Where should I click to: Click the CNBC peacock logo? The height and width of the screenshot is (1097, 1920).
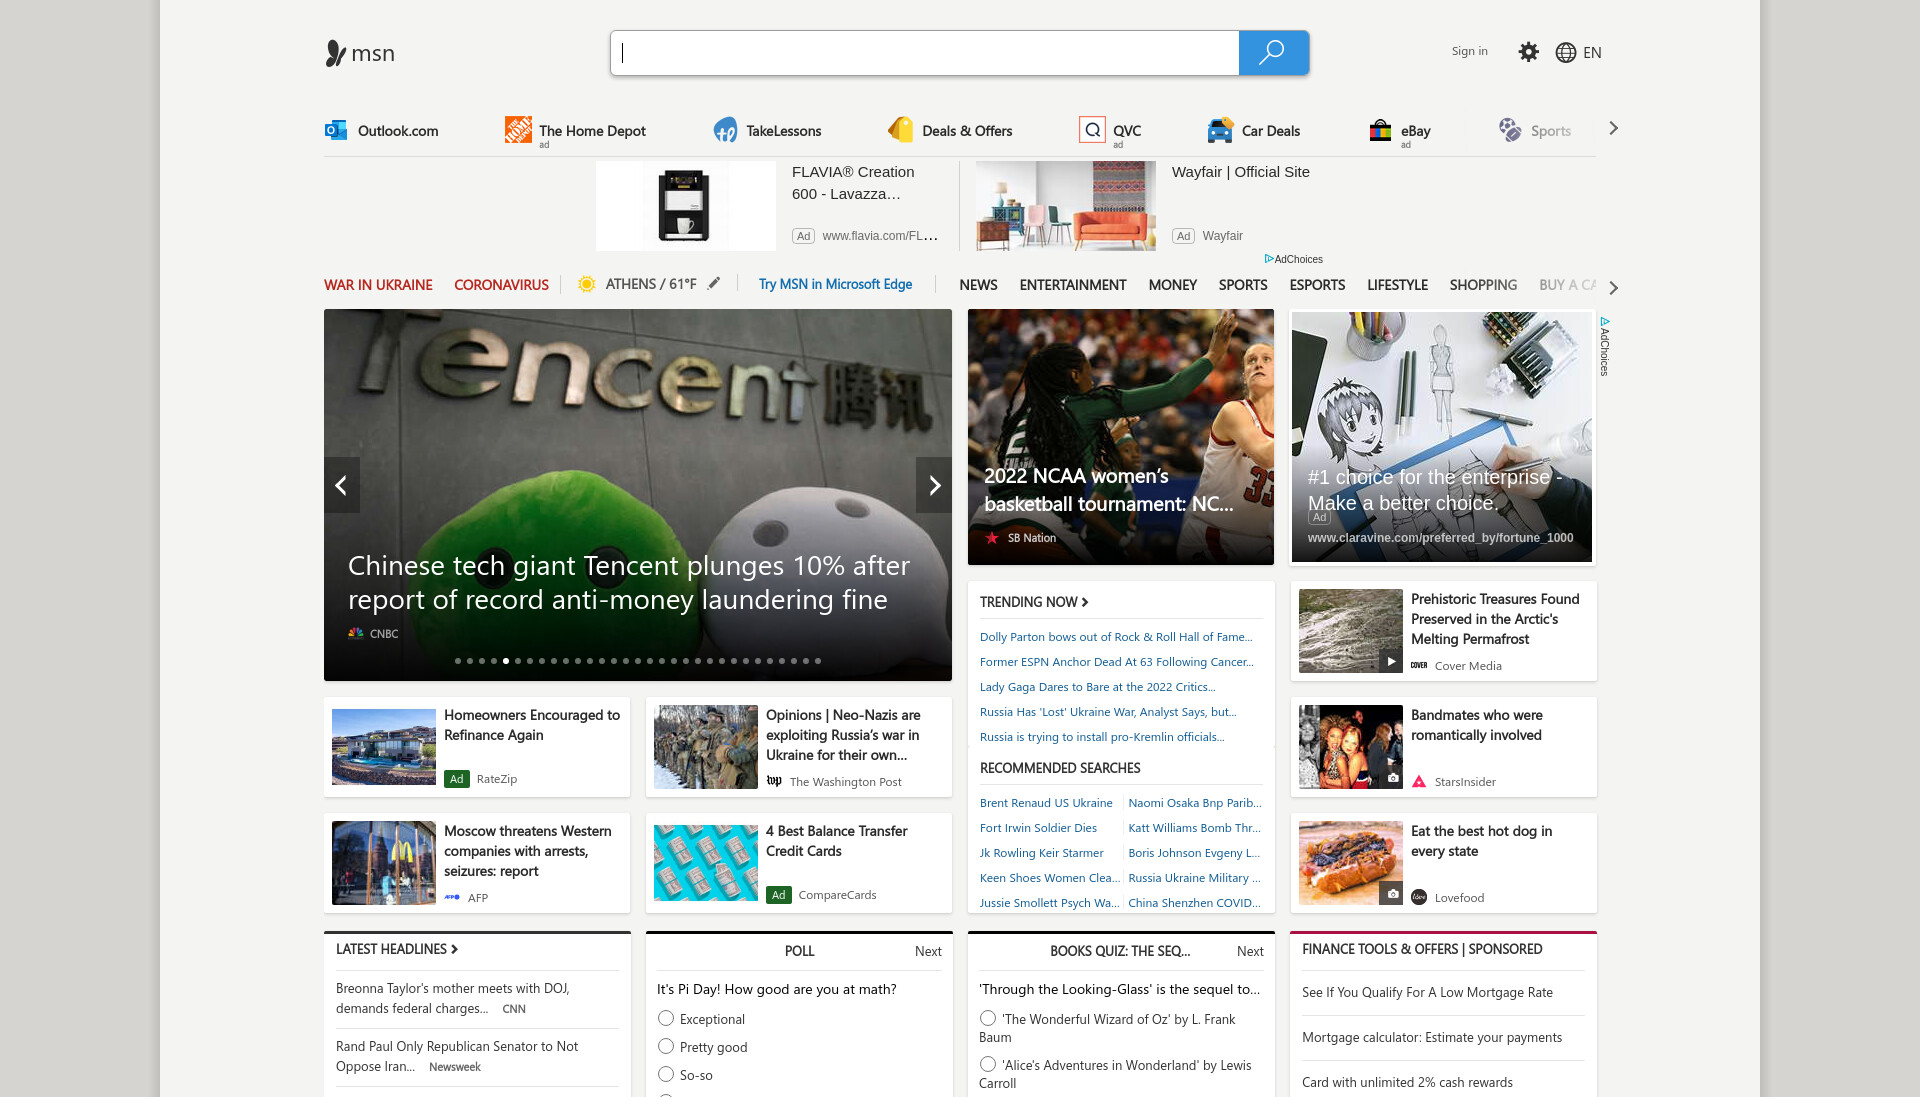[x=355, y=633]
